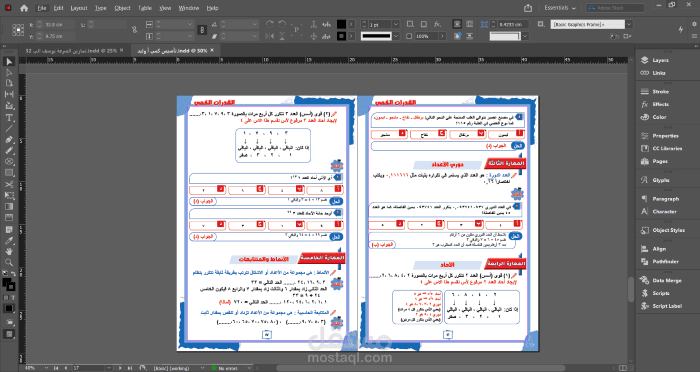Select the Zoom tool
This screenshot has height=372, width=700.
pos(9,263)
